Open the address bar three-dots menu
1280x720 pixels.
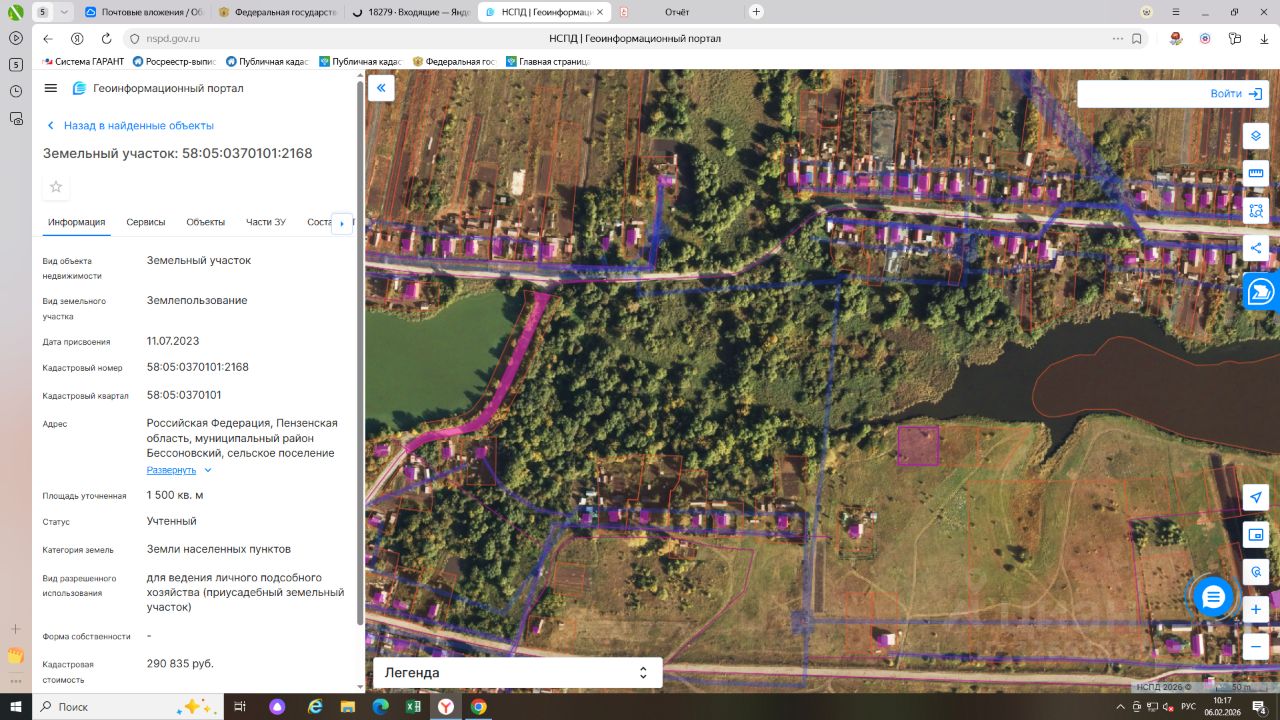1118,39
